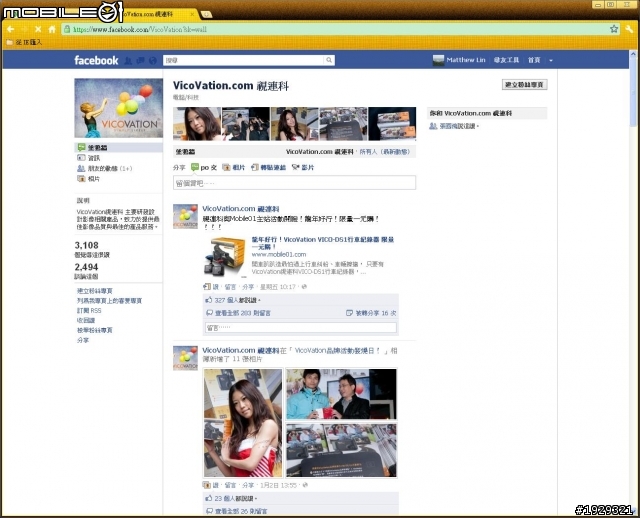This screenshot has height=518, width=640.
Task: Open account dropdown arrow in Facebook bar
Action: pyautogui.click(x=551, y=60)
